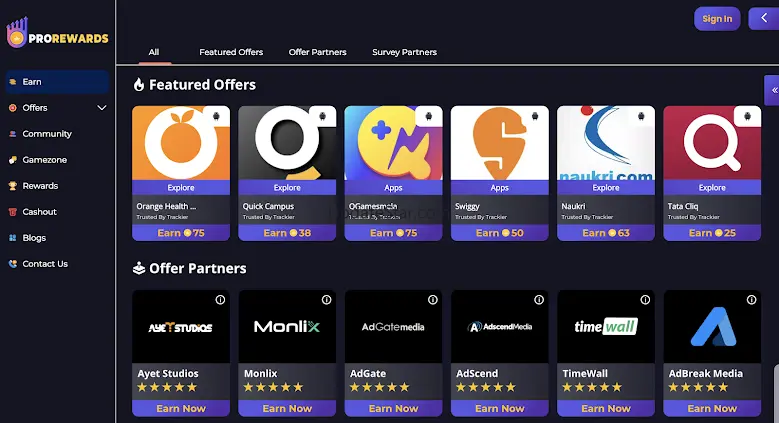Image resolution: width=779 pixels, height=423 pixels.
Task: Open the Offer Partners tab
Action: [317, 52]
